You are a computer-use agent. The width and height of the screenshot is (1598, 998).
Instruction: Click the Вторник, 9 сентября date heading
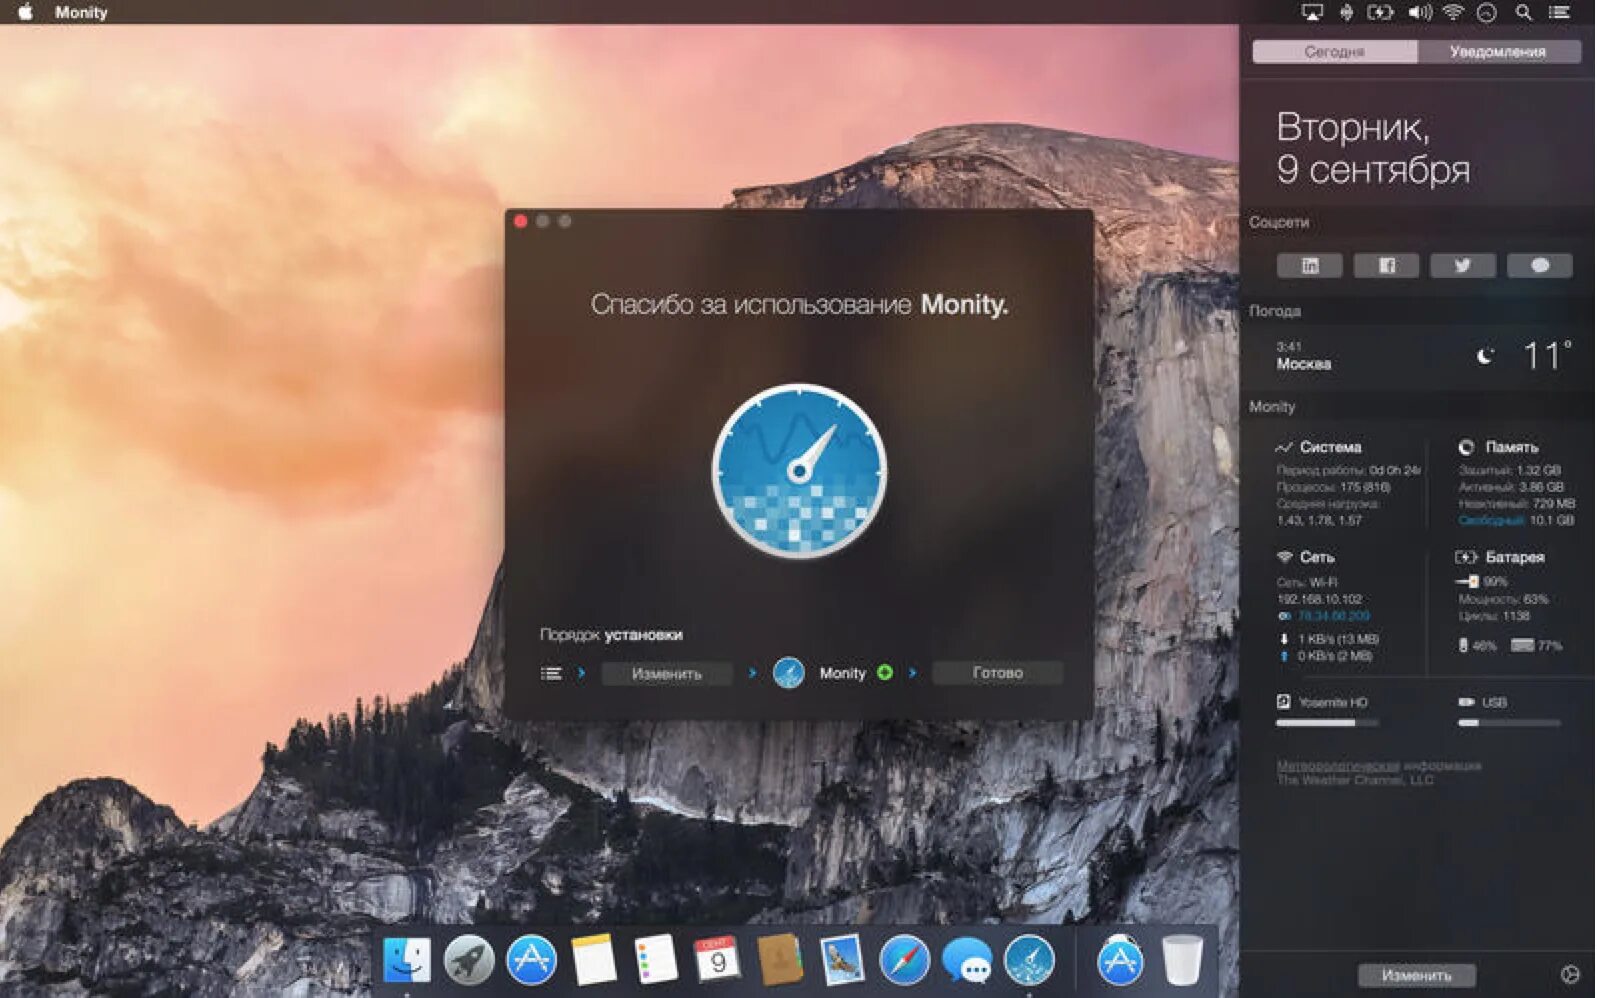pos(1372,148)
